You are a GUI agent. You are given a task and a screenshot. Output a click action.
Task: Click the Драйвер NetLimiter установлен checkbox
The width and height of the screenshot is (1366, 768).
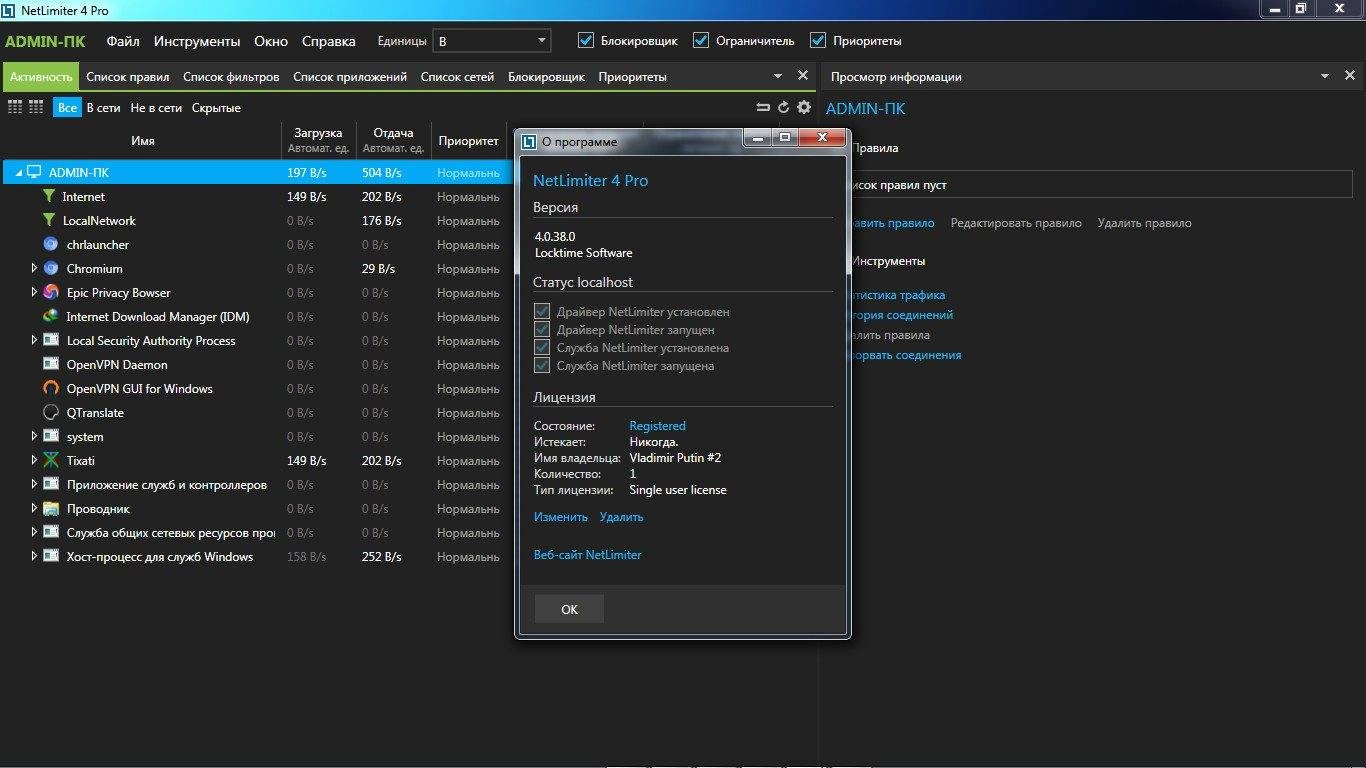tap(542, 312)
